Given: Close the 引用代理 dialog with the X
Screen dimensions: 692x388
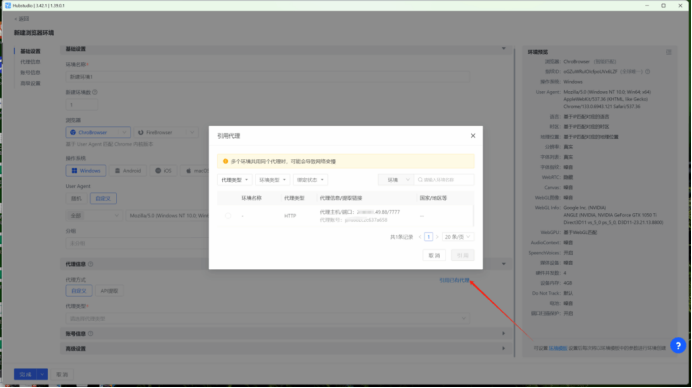Looking at the screenshot, I should [473, 136].
